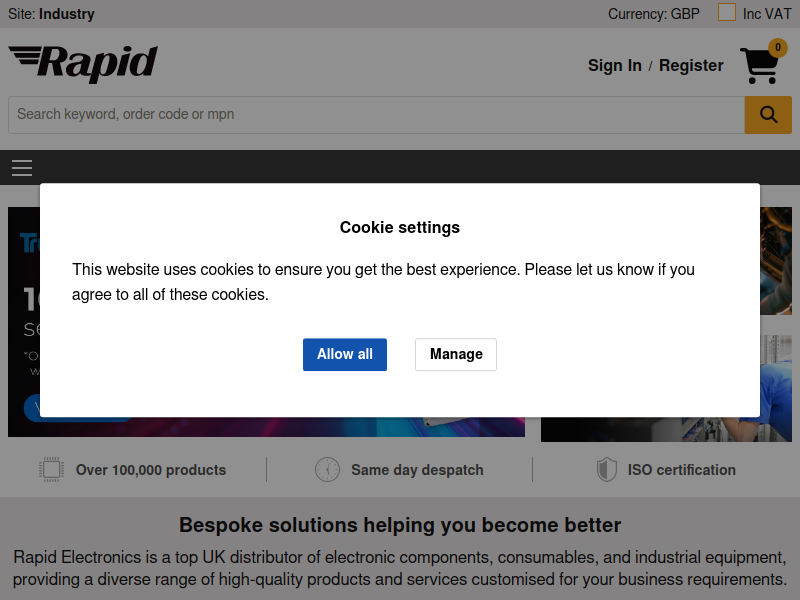Click Manage in cookie settings
800x600 pixels.
tap(456, 354)
